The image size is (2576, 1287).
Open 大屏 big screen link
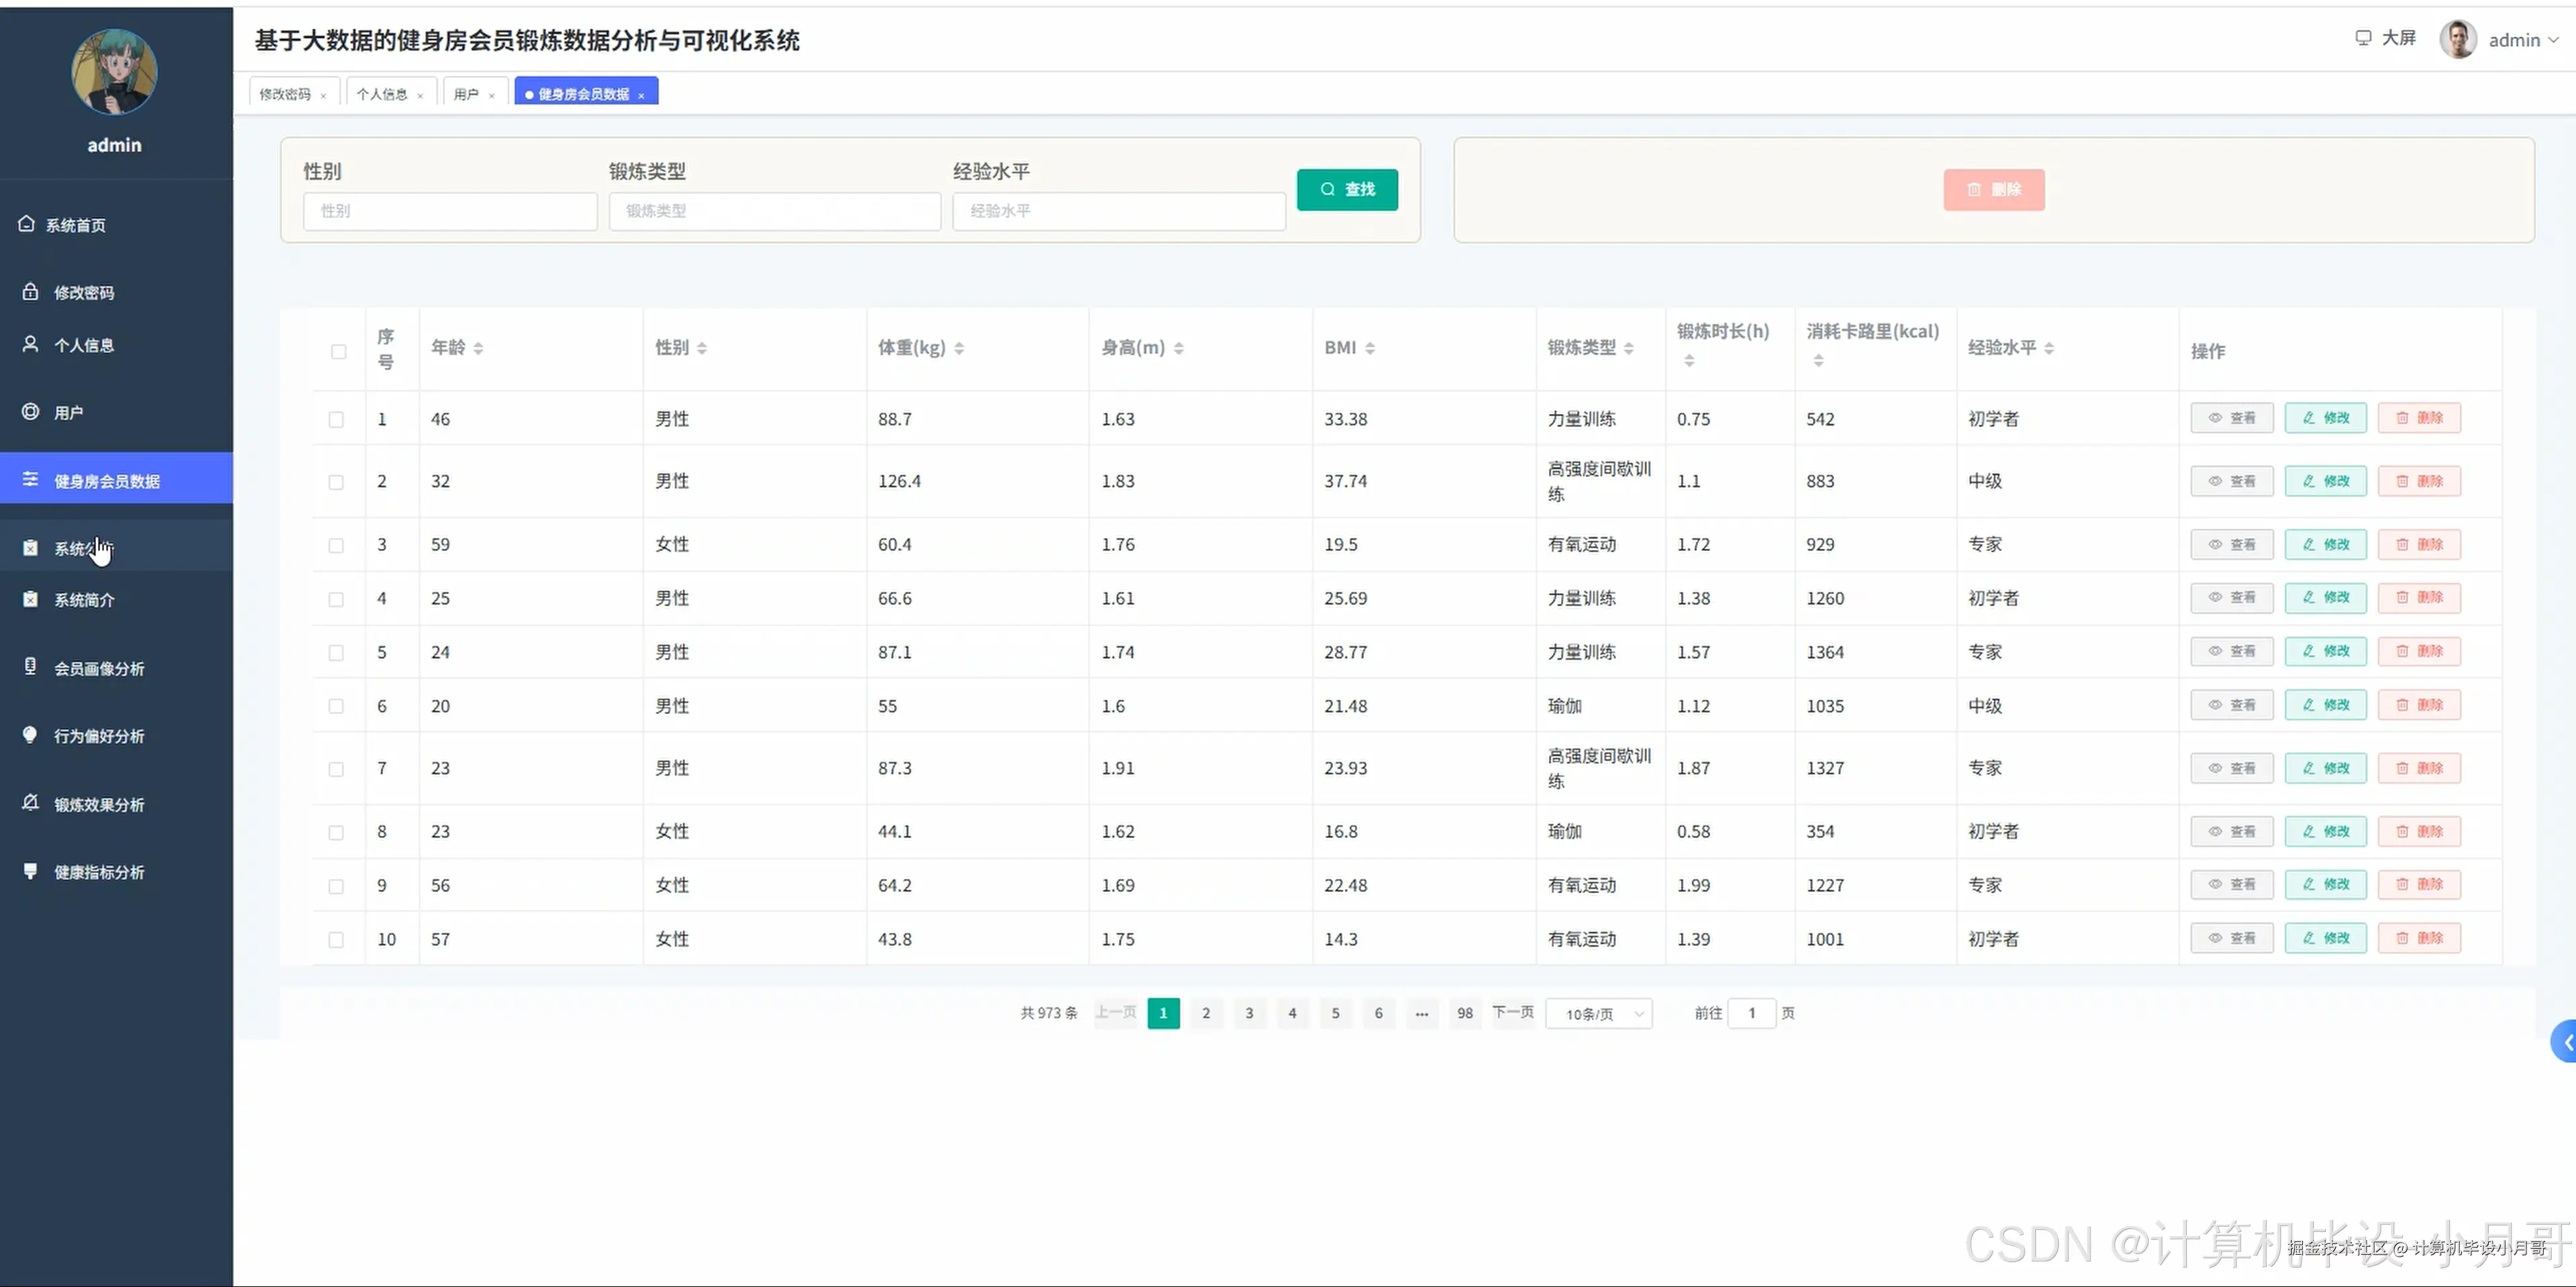[2385, 38]
